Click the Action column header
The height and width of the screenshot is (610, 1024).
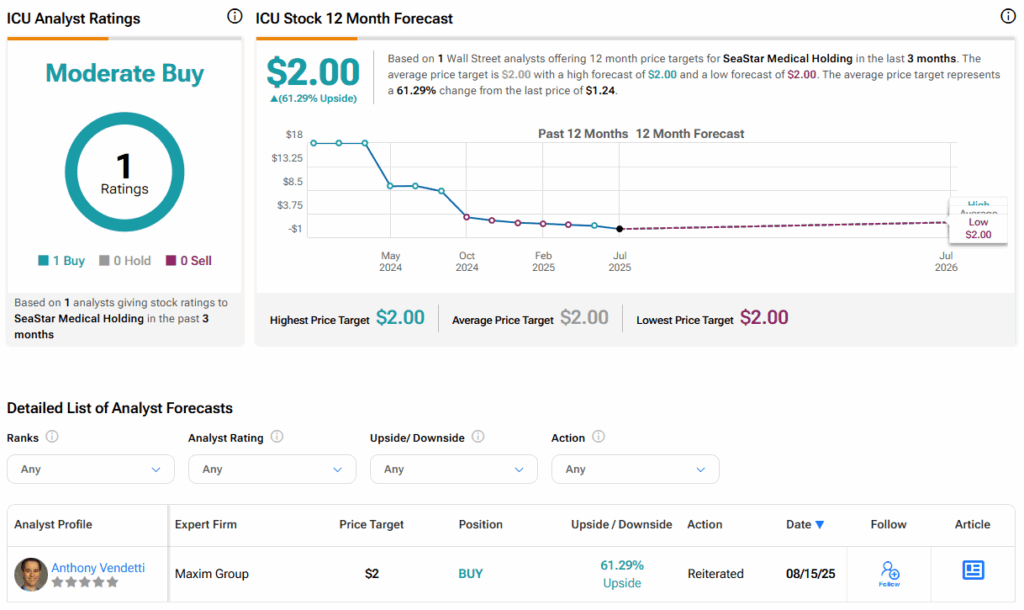click(705, 524)
